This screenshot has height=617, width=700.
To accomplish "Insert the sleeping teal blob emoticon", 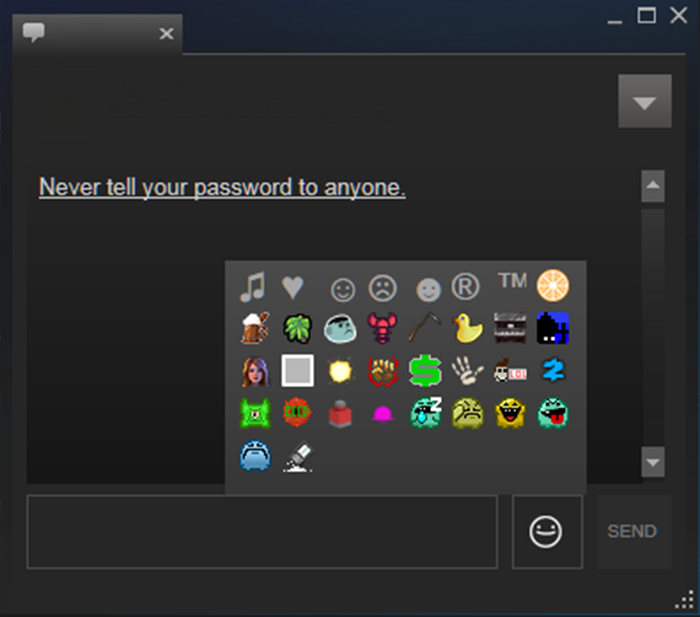I will click(425, 413).
